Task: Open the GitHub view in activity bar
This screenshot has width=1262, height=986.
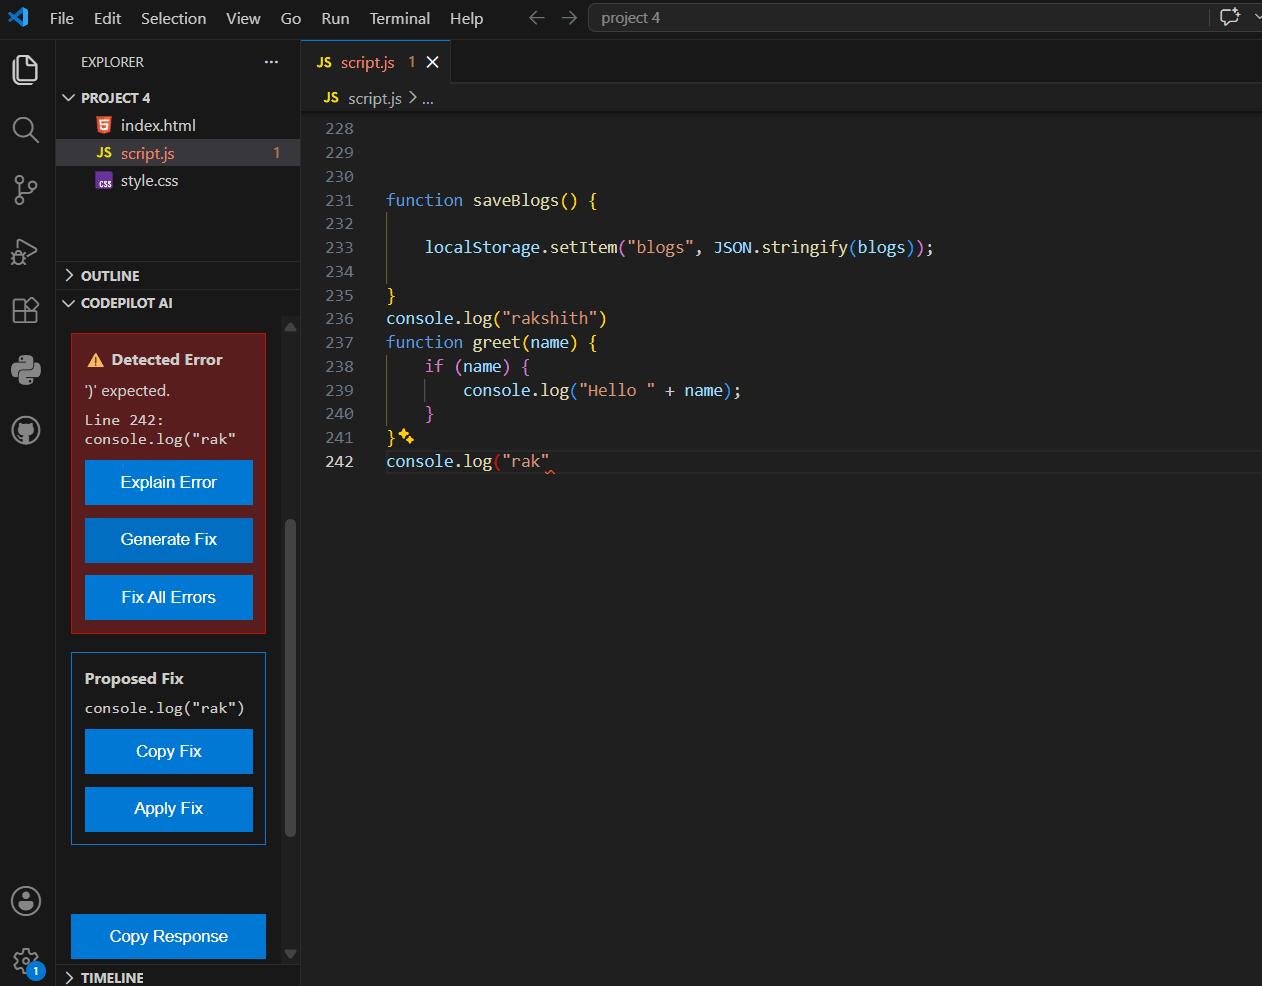Action: click(x=26, y=431)
